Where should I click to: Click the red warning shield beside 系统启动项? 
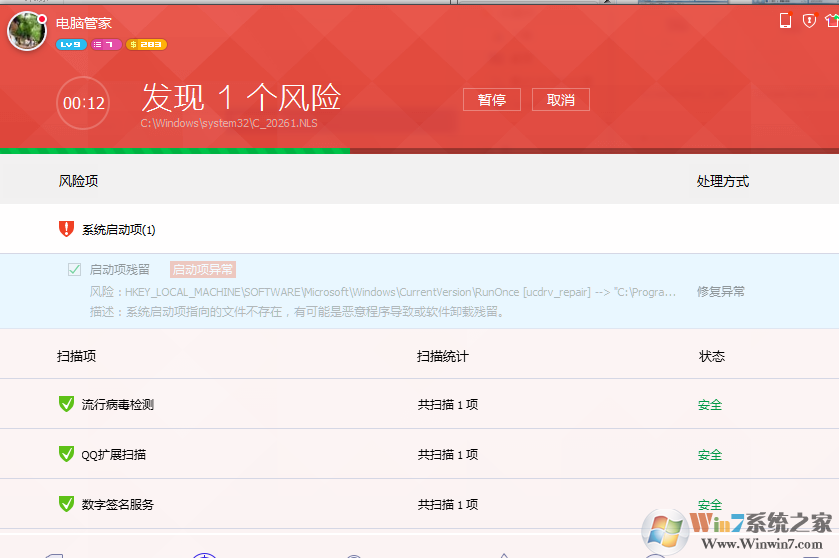point(66,229)
